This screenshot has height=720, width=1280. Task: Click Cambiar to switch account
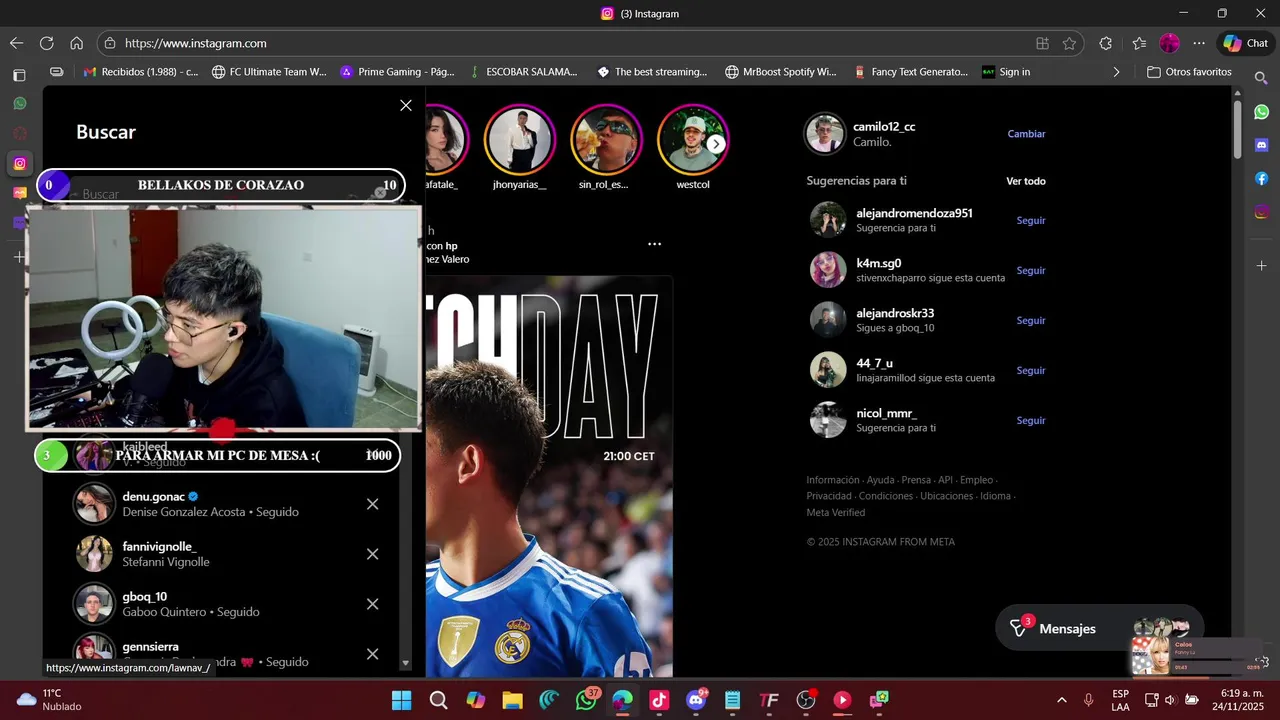pyautogui.click(x=1026, y=134)
